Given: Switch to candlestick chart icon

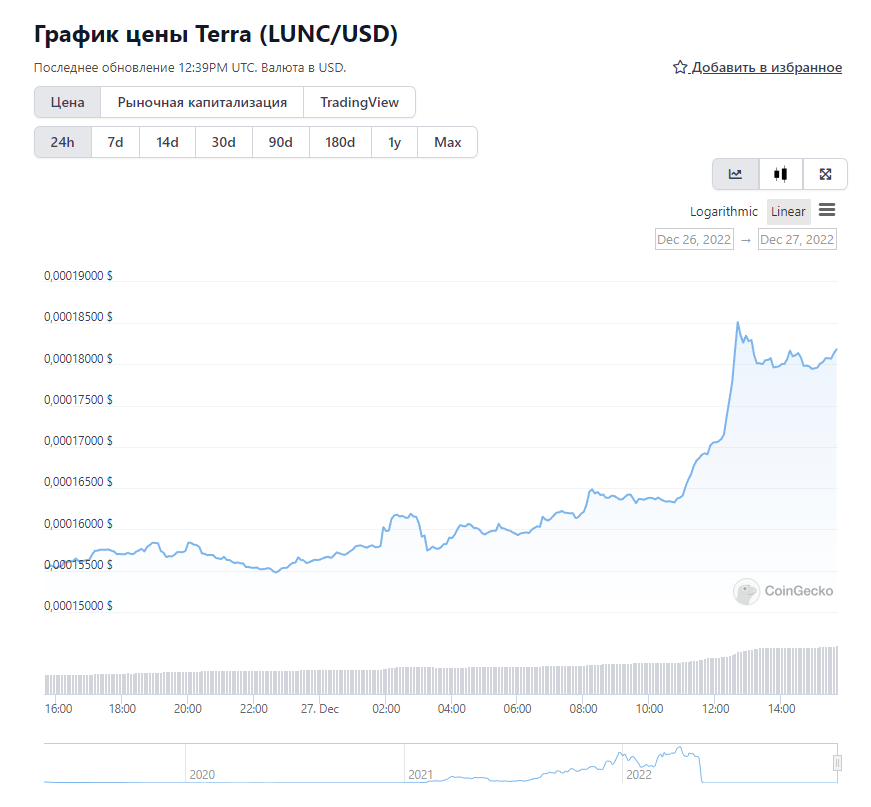Looking at the screenshot, I should pyautogui.click(x=780, y=174).
